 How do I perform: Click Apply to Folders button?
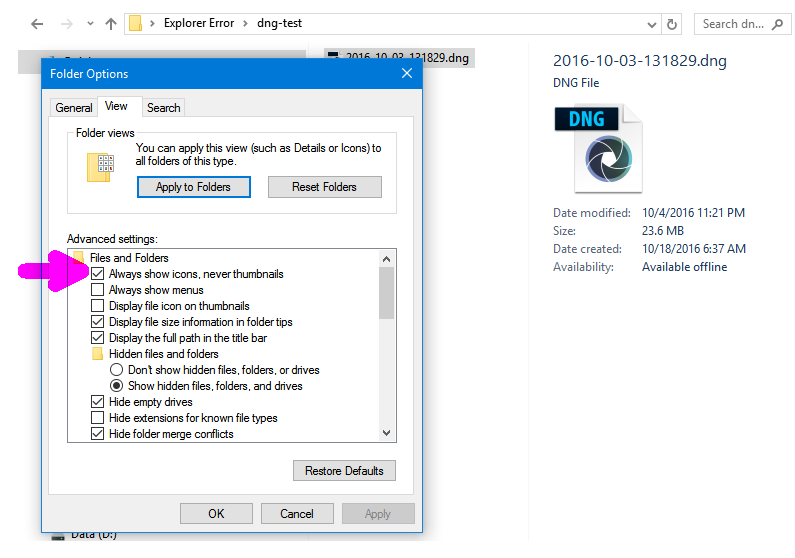pos(194,187)
